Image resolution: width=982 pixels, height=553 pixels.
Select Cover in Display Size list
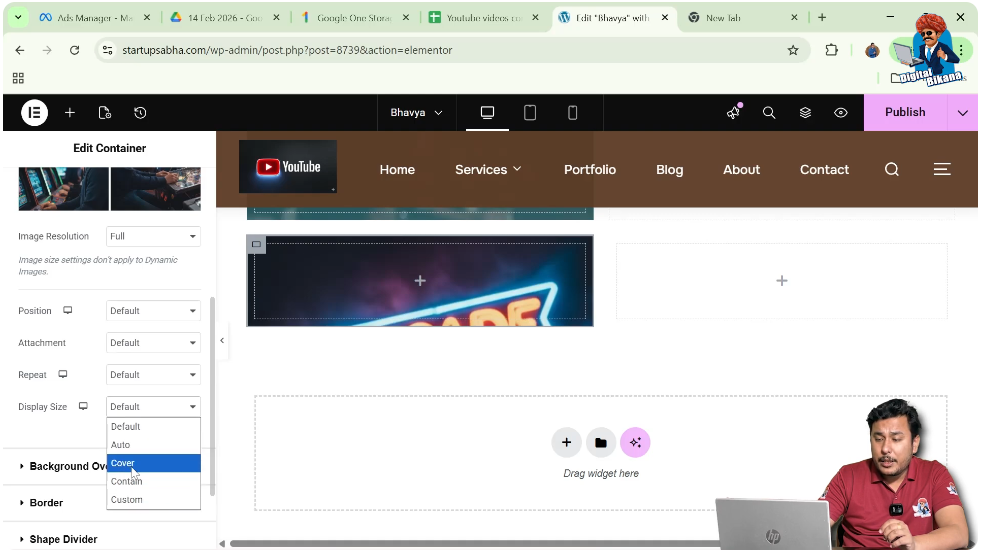click(153, 463)
